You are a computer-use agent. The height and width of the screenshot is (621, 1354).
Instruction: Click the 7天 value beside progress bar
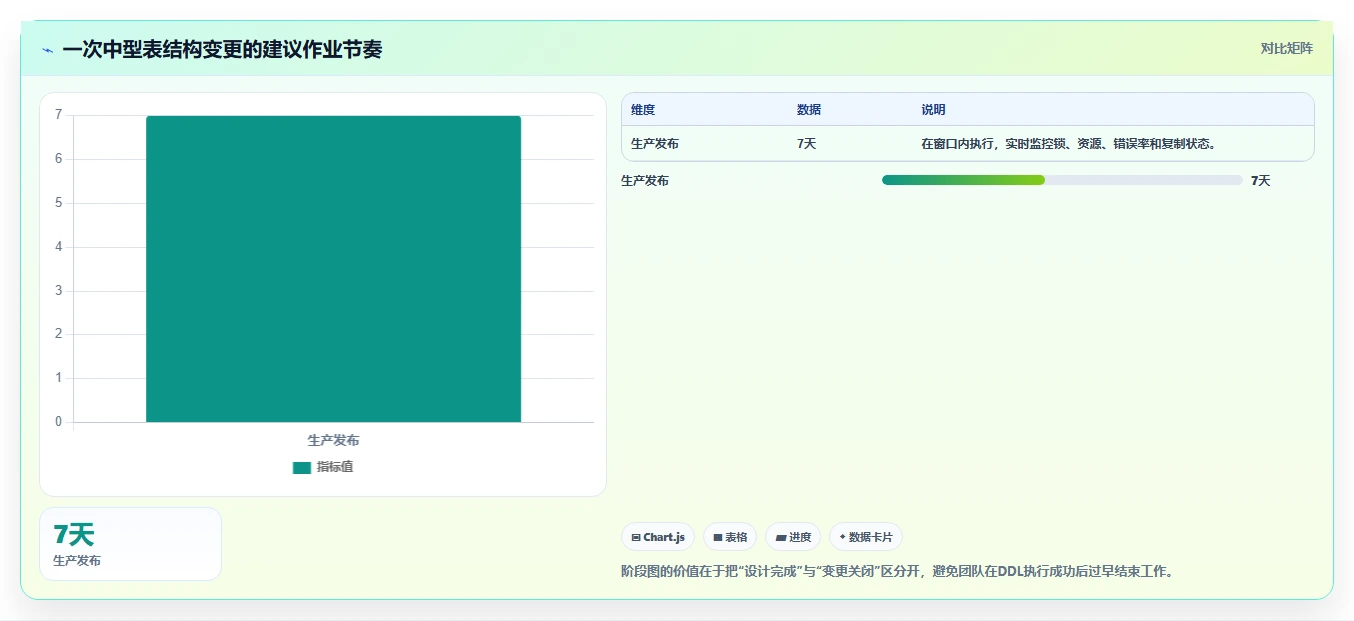(1260, 181)
